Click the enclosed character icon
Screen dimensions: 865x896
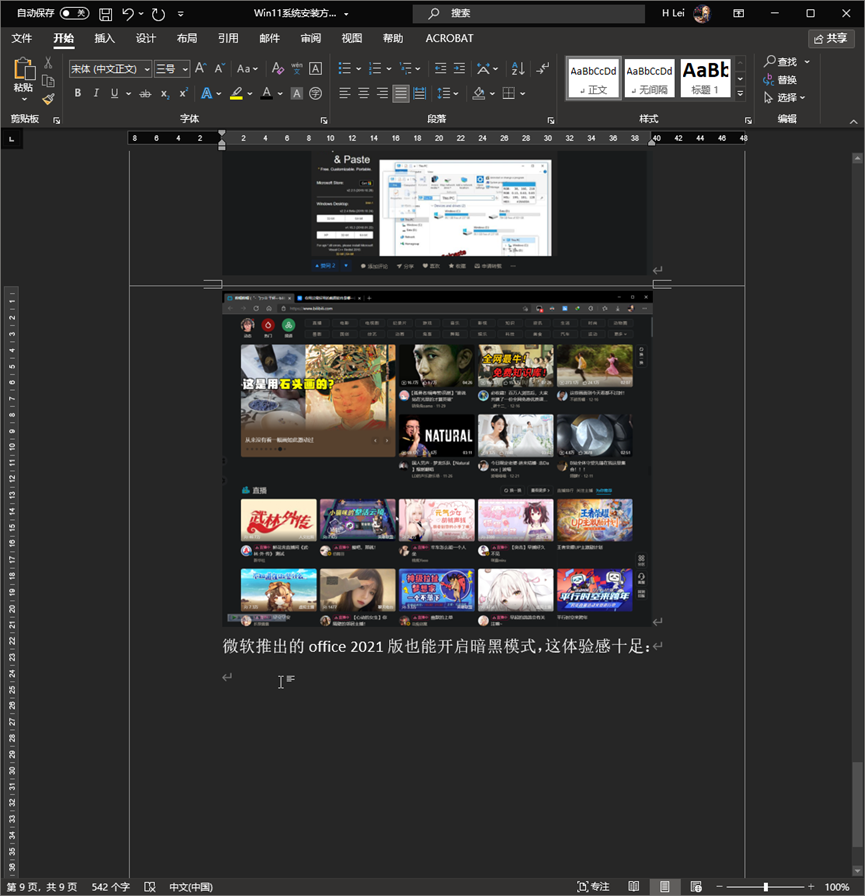point(315,93)
